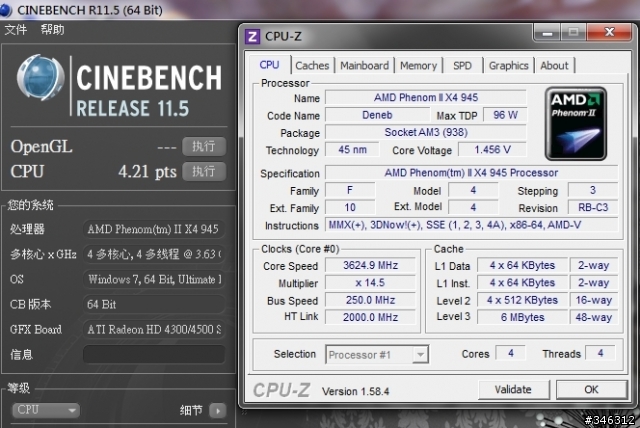Click the Core Voltage value 1.456 V

[492, 150]
